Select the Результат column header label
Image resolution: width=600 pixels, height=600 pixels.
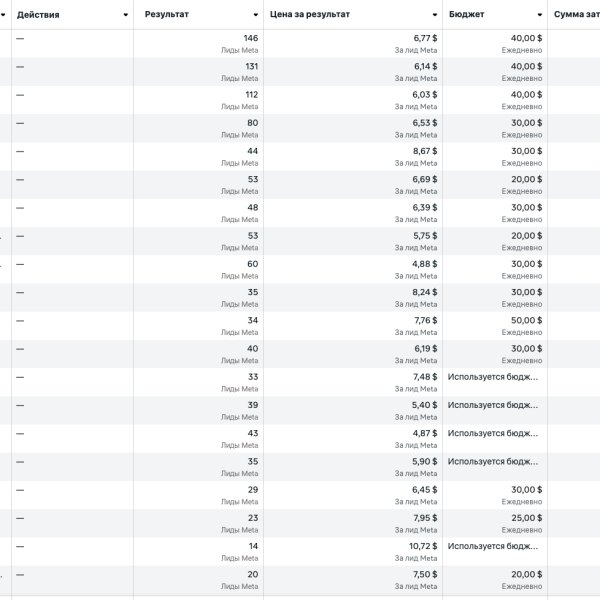coord(167,15)
